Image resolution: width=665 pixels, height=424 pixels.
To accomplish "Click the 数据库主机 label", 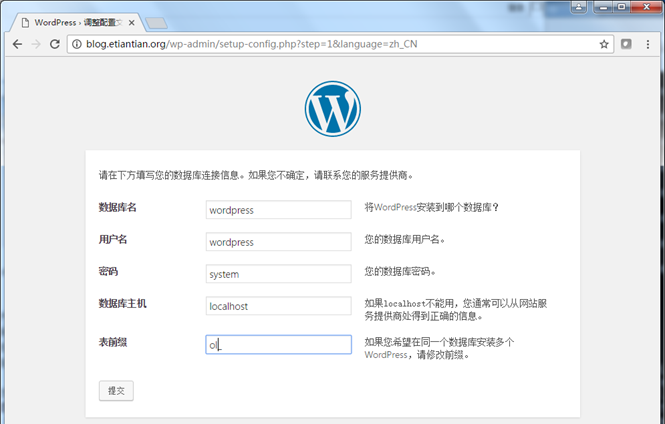I will 123,304.
